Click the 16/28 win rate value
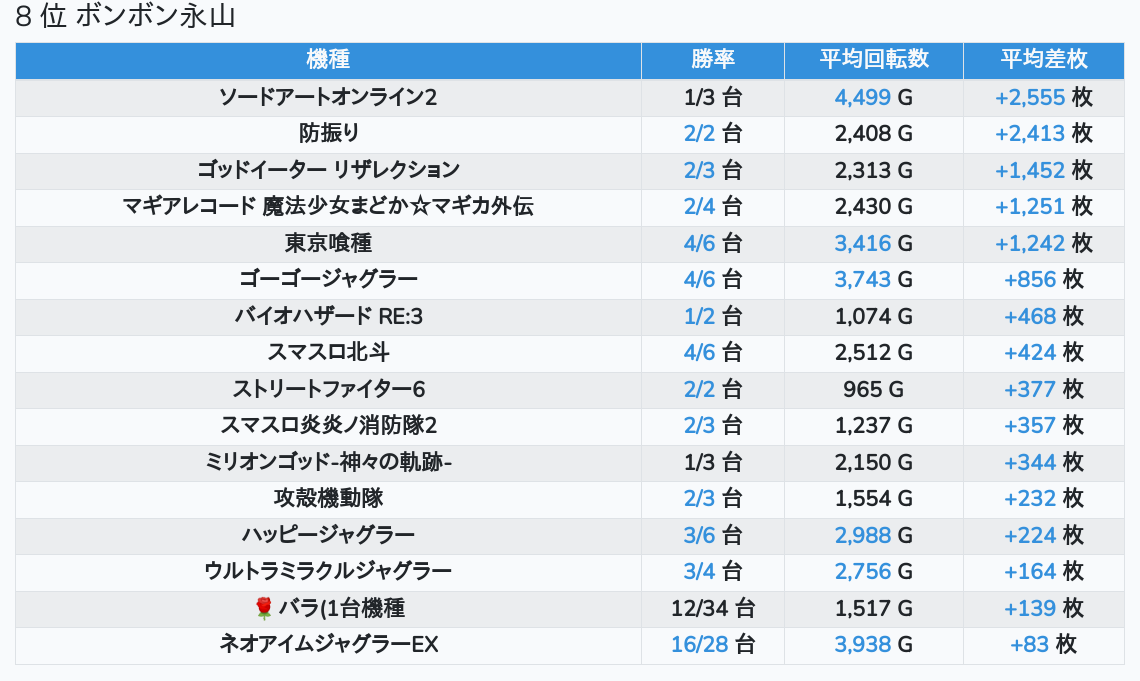 (694, 645)
